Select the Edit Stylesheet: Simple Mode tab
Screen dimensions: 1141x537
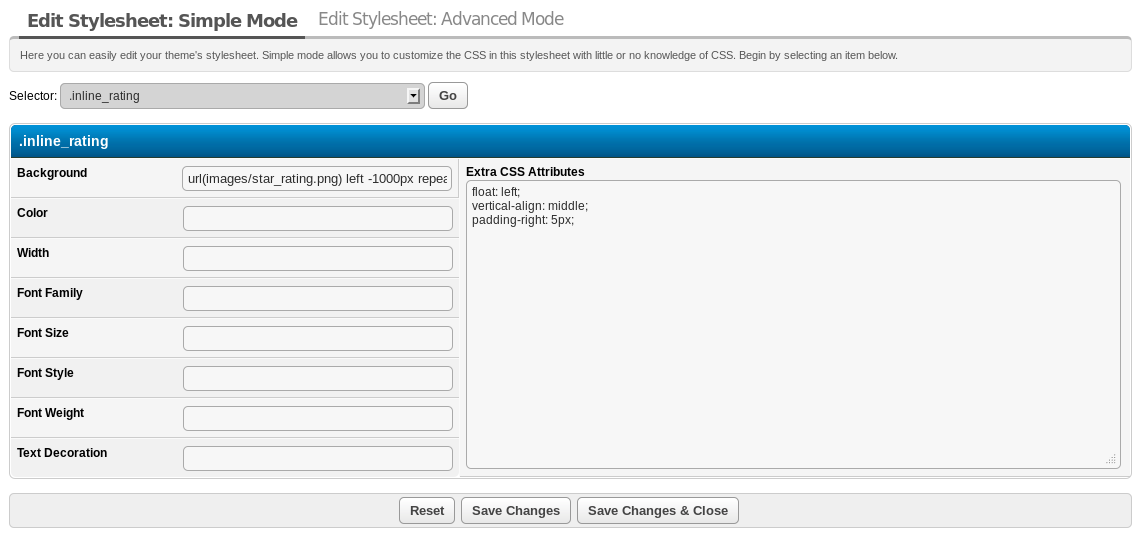pyautogui.click(x=162, y=20)
